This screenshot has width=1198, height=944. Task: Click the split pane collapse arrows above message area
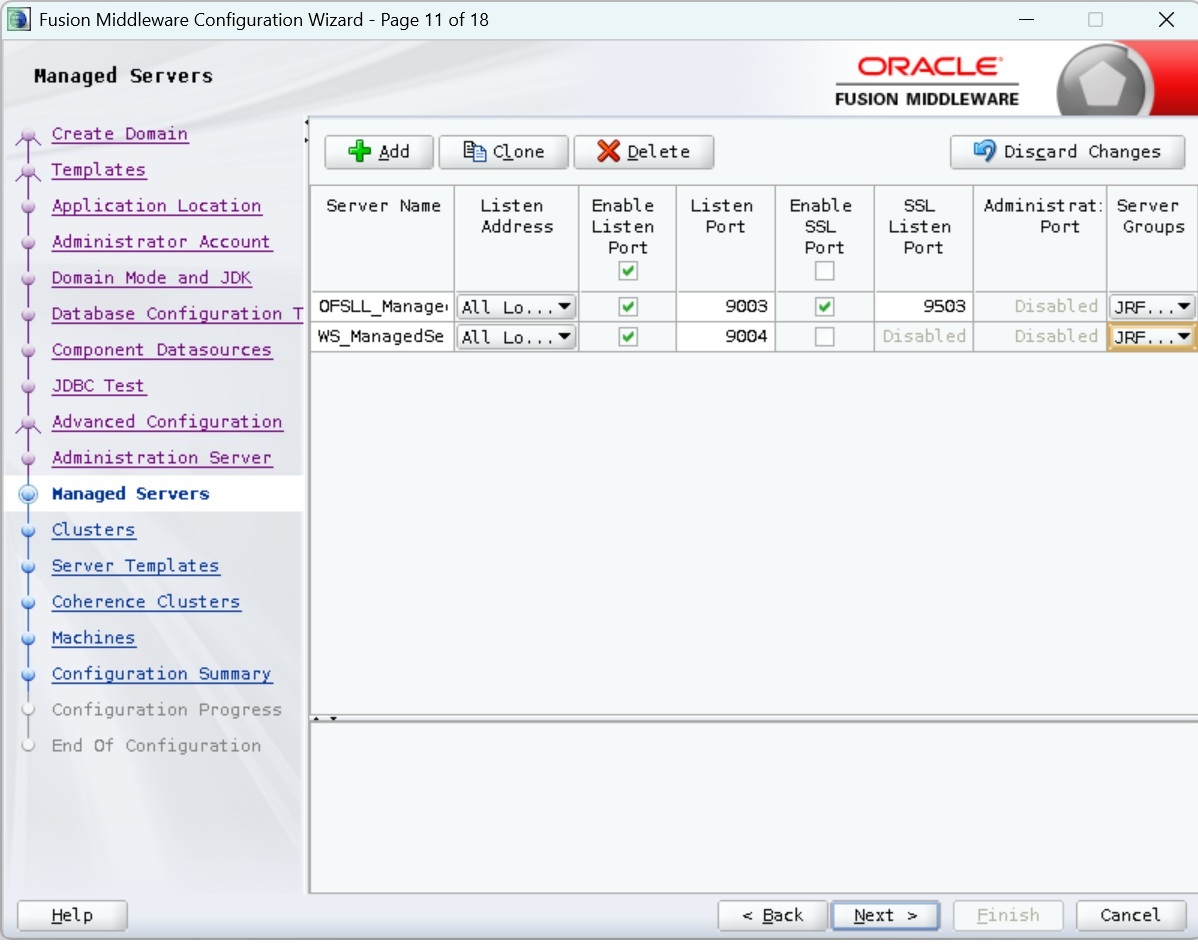click(325, 719)
